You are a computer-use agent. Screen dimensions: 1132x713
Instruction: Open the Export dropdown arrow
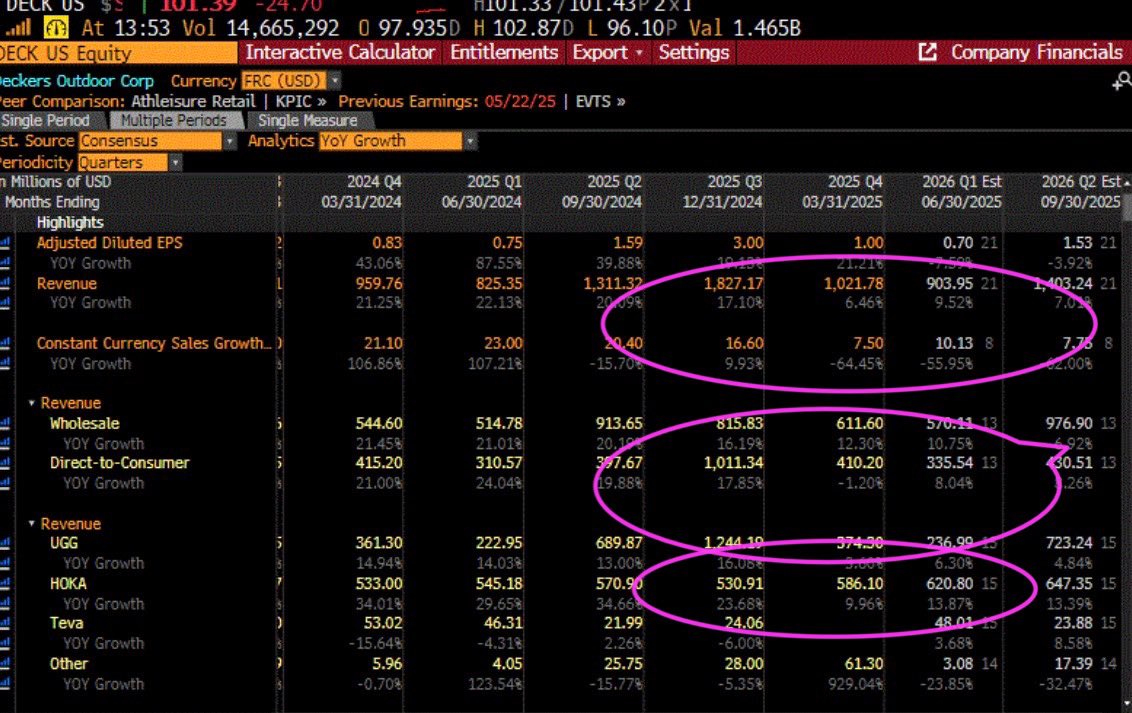(639, 53)
